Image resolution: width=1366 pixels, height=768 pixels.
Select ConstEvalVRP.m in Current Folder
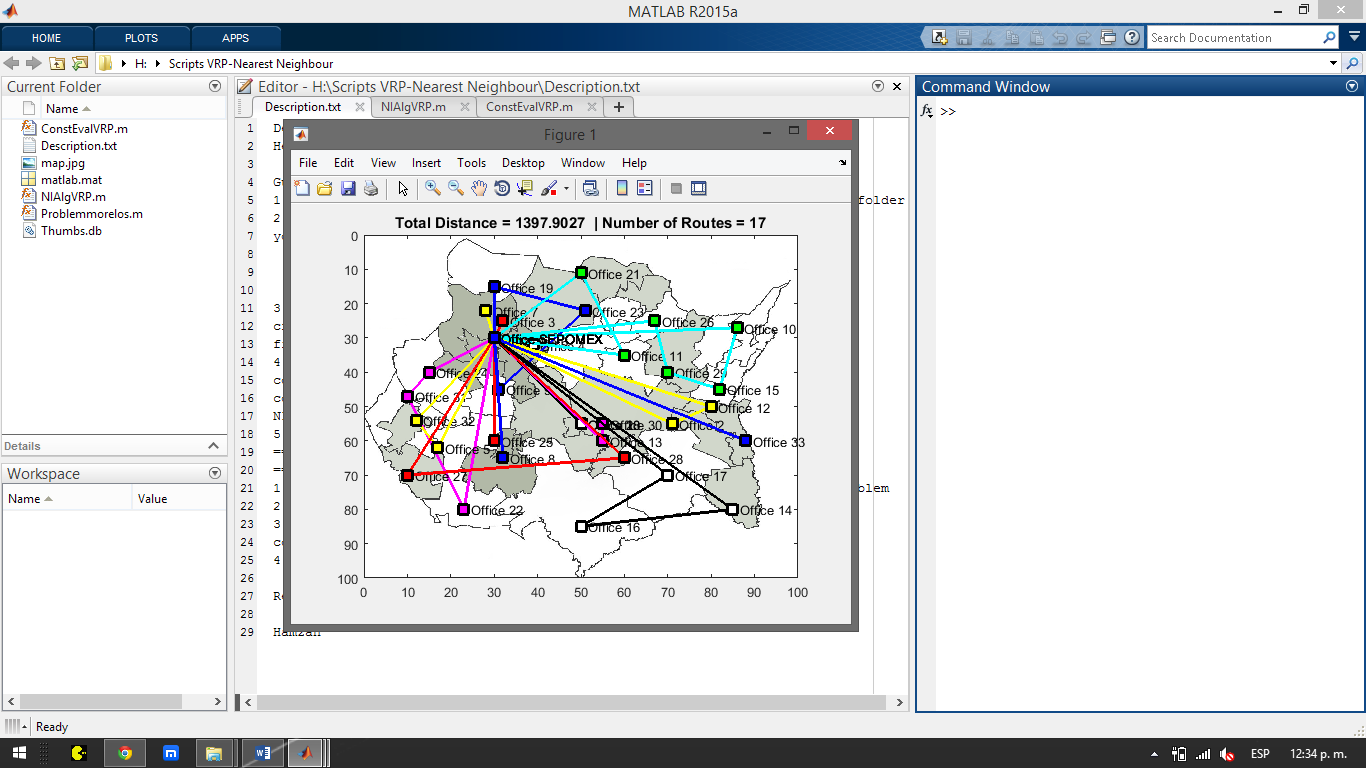click(x=84, y=128)
